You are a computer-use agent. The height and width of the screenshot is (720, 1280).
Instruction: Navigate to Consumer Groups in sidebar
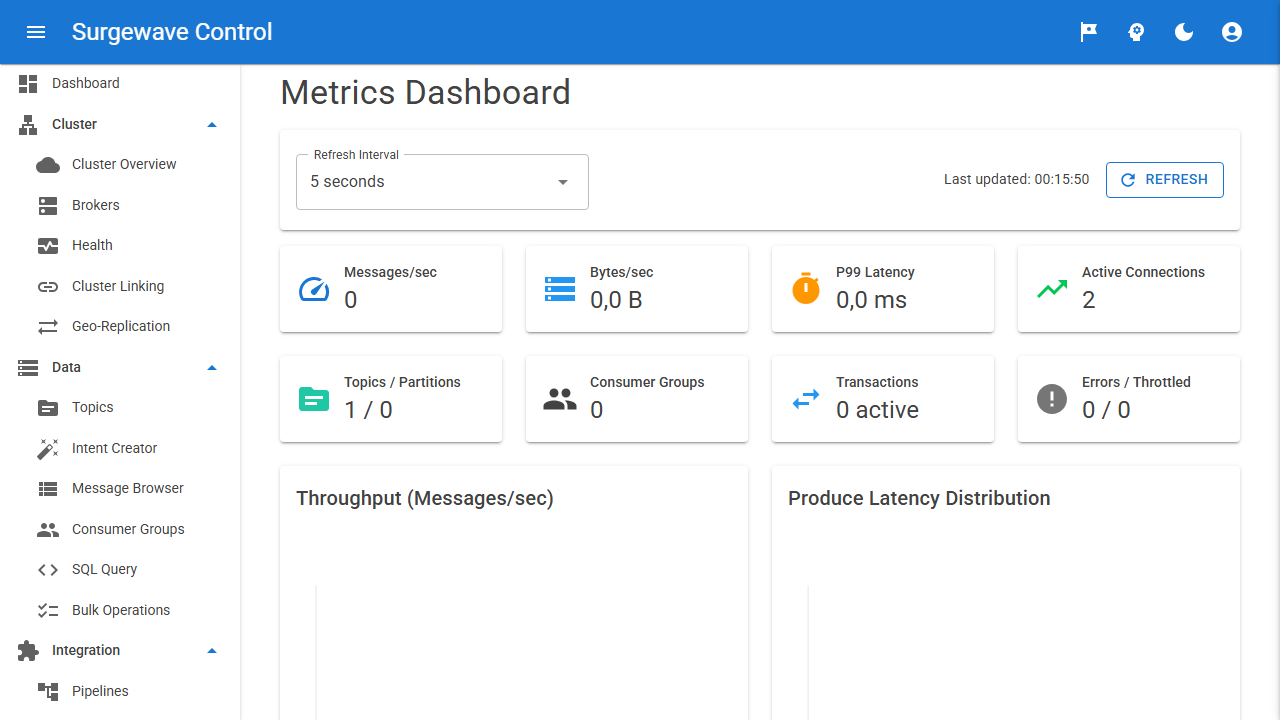click(120, 530)
